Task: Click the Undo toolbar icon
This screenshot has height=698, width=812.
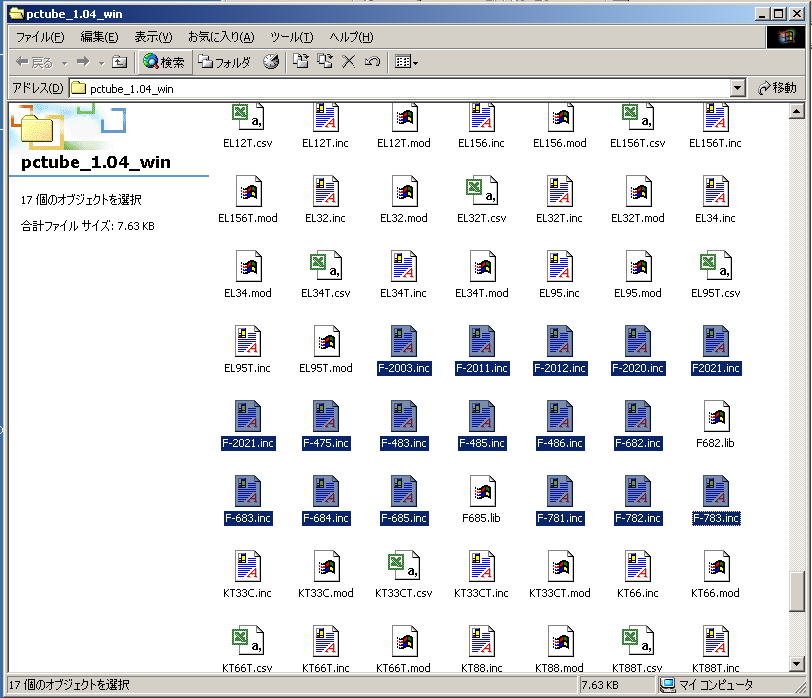Action: coord(372,62)
